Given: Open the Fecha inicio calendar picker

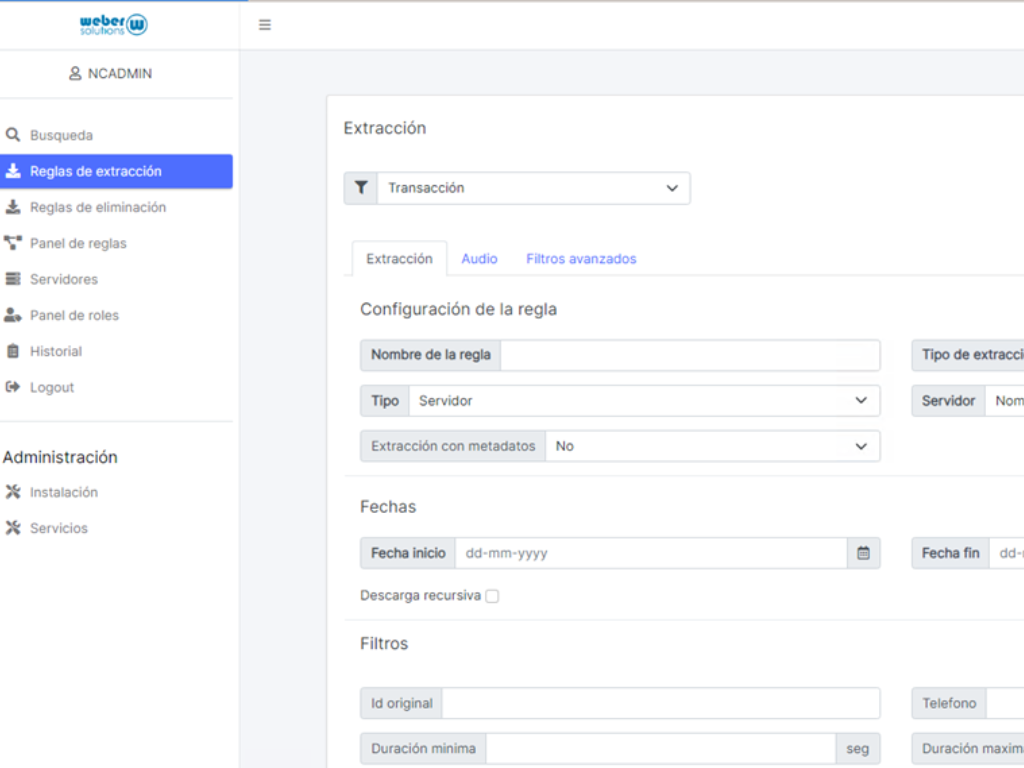Looking at the screenshot, I should 863,553.
